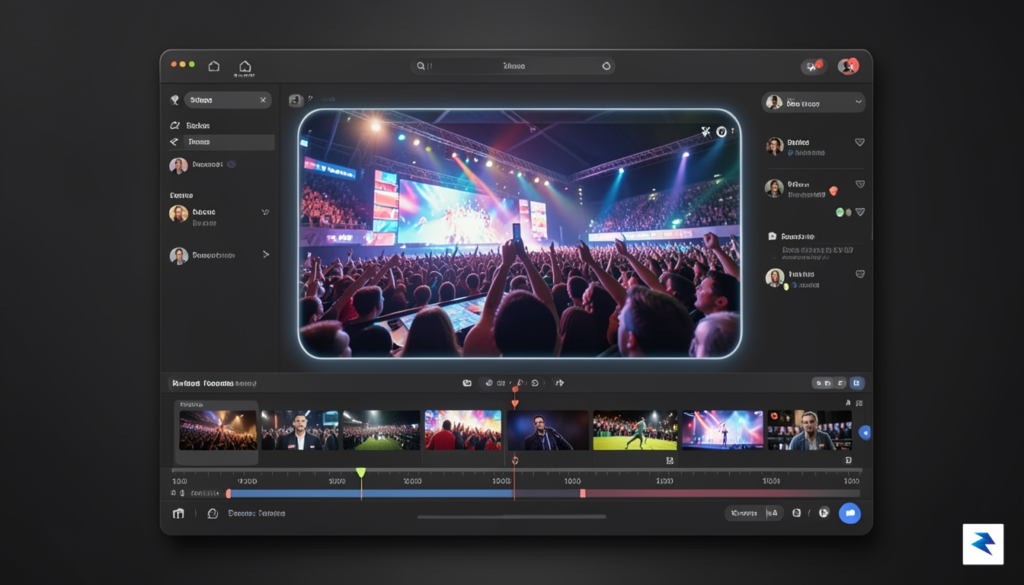
Task: Click the chat bubble icon in the bottom bar
Action: tap(212, 514)
